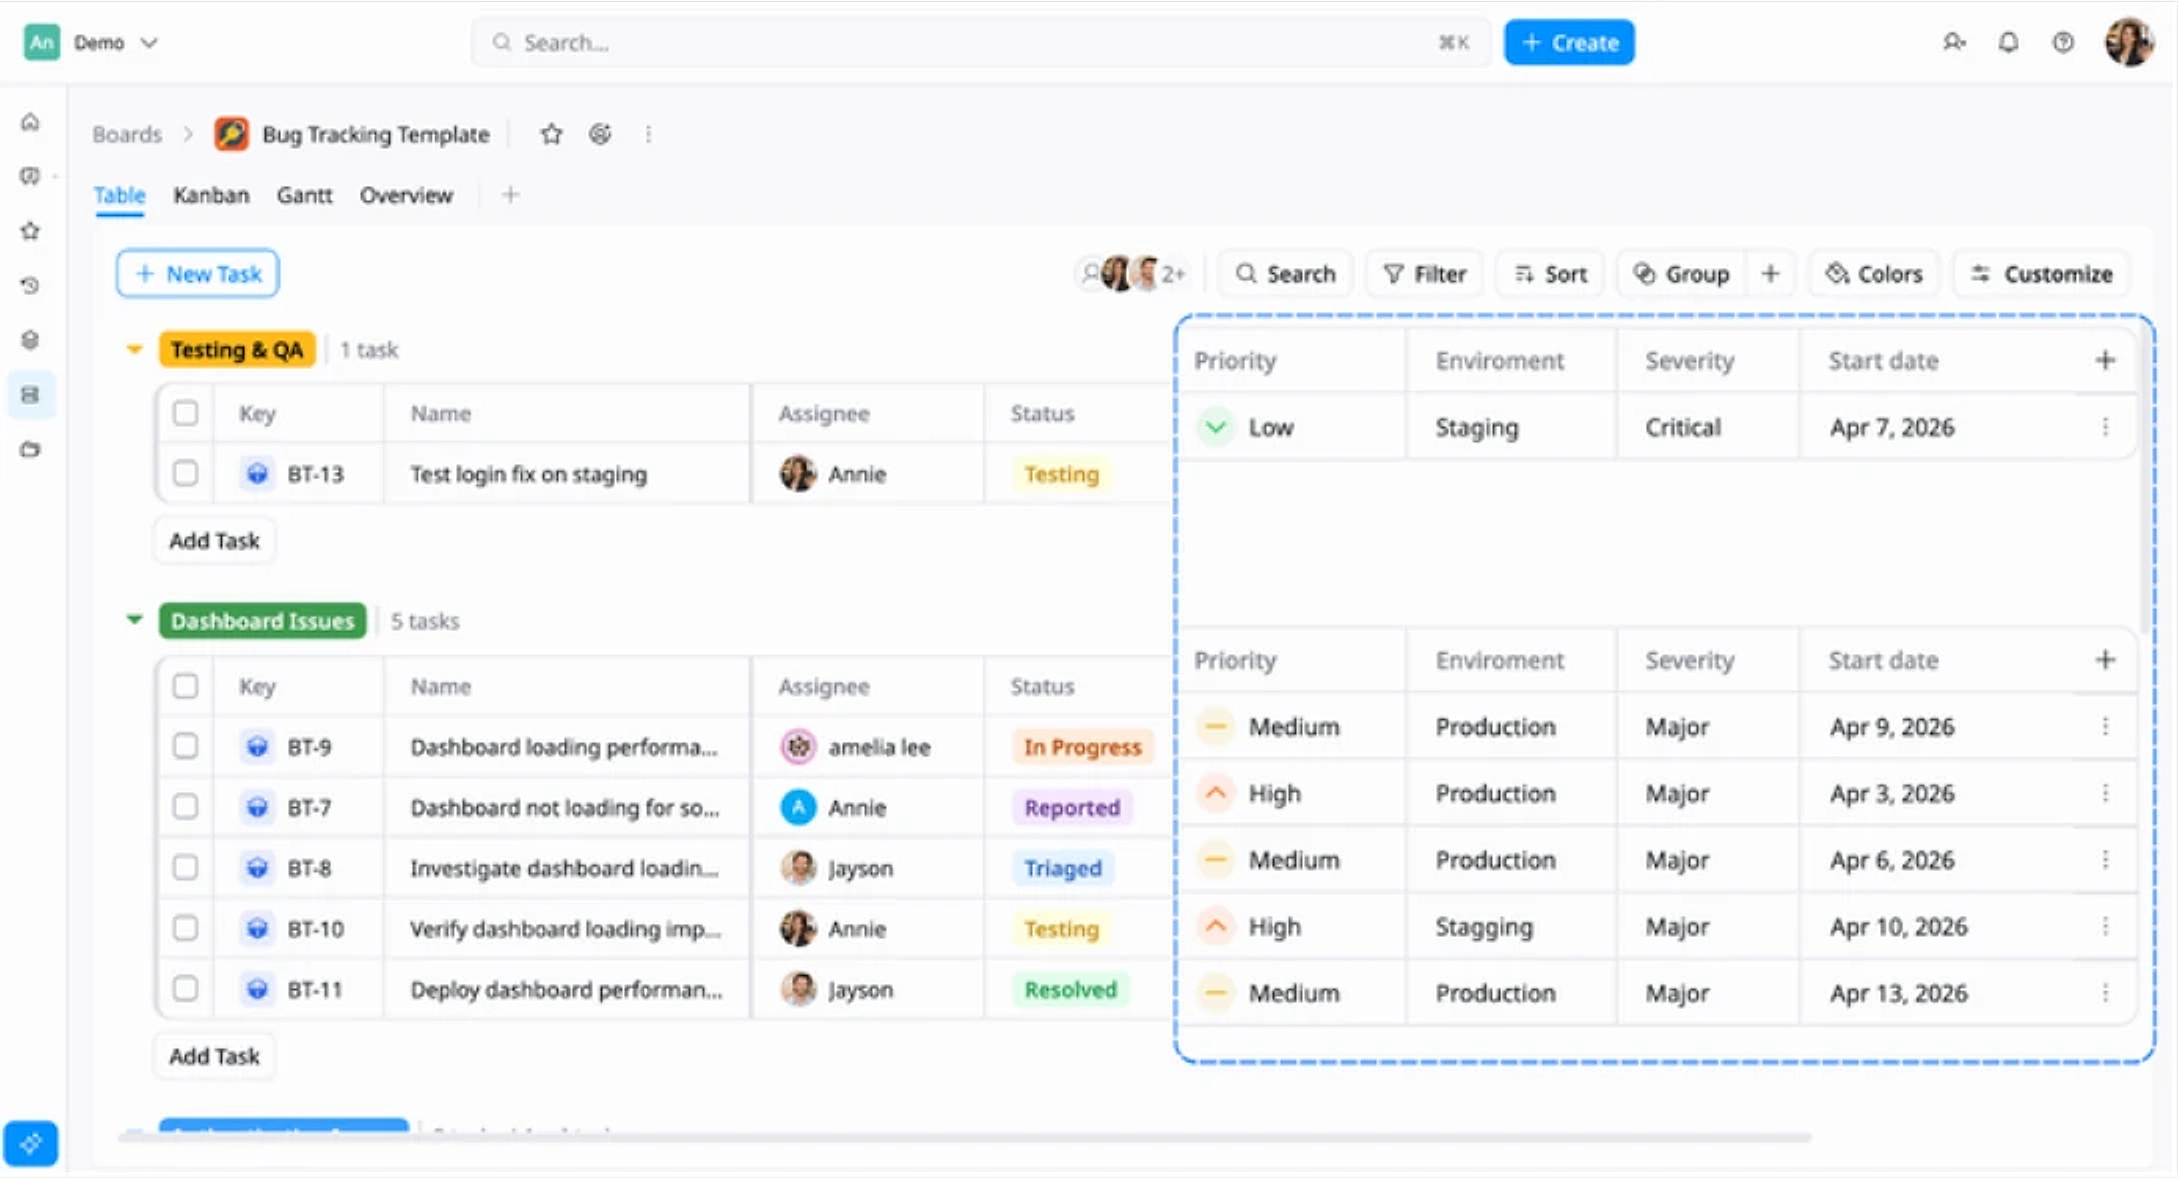Add a new view with plus icon after Overview
Viewport: 2178px width, 1178px height.
pos(510,195)
